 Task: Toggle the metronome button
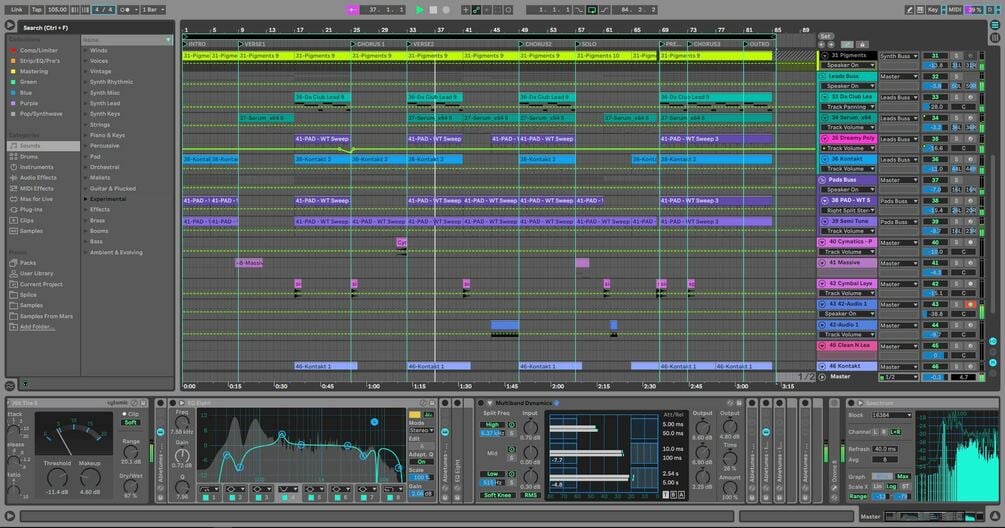point(126,10)
